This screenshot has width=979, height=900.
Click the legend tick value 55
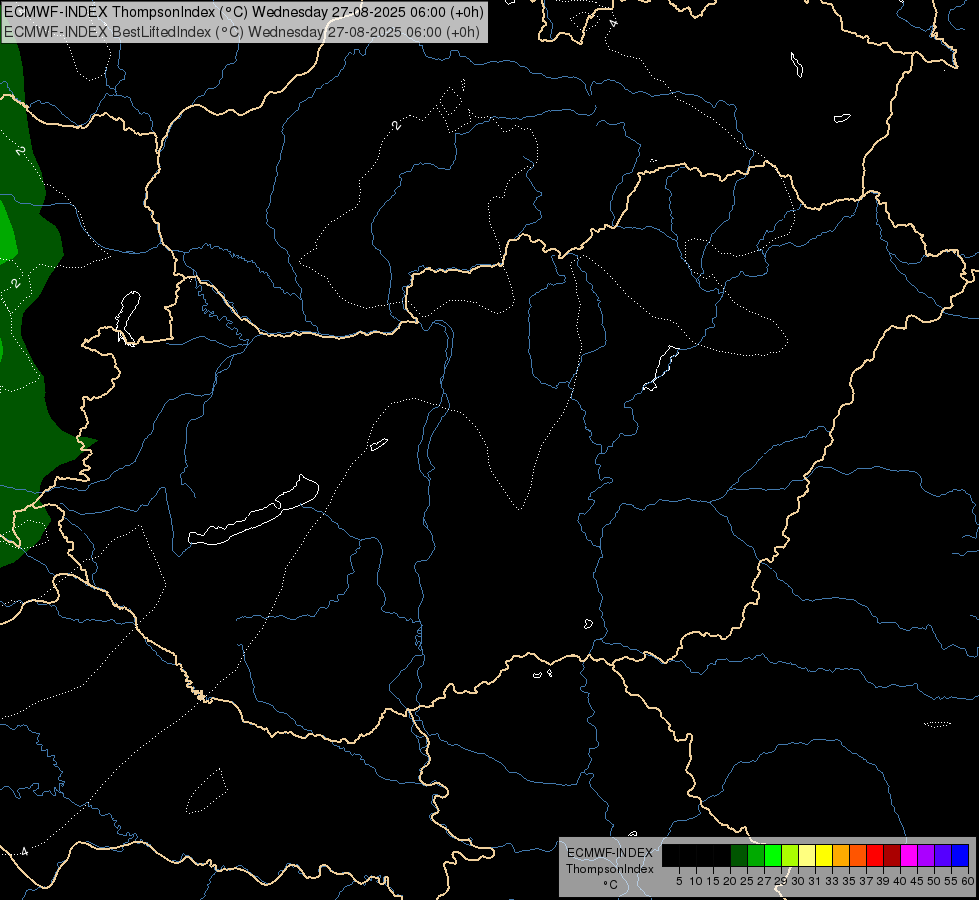950,881
